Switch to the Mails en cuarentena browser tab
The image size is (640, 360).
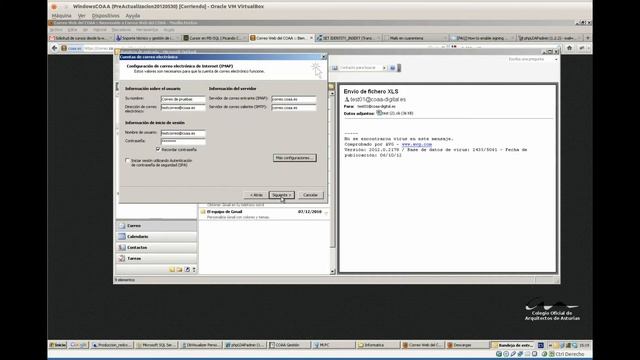click(415, 38)
